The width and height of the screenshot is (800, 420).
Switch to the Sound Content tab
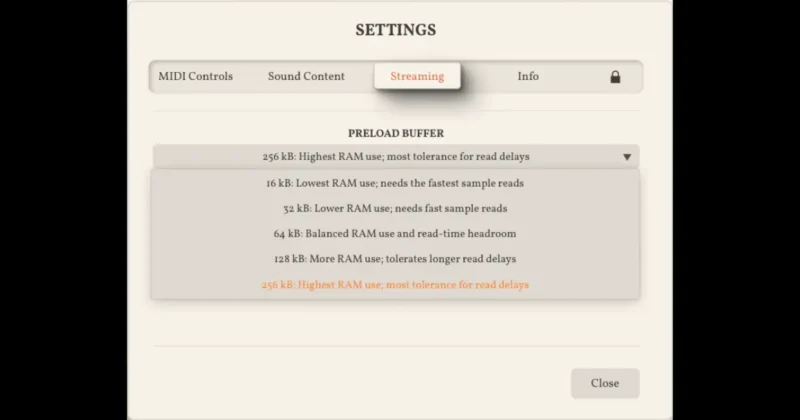306,77
